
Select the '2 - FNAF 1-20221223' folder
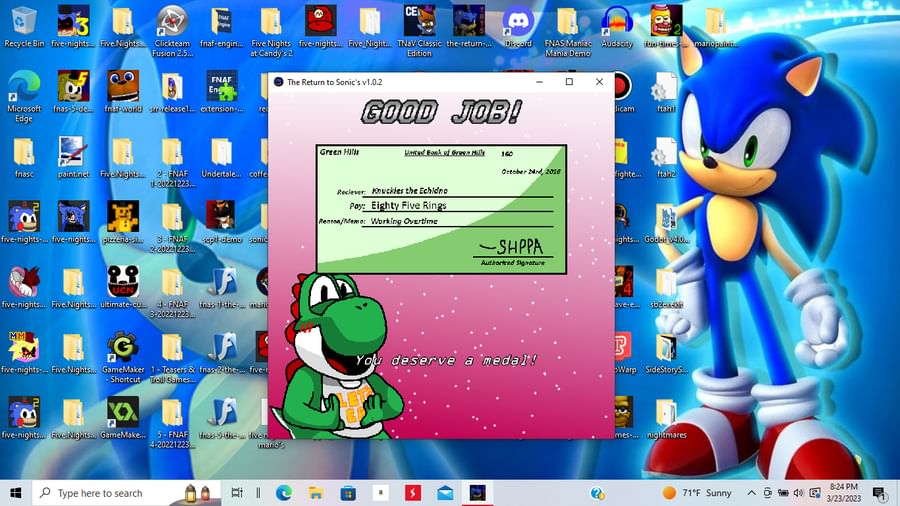(172, 162)
